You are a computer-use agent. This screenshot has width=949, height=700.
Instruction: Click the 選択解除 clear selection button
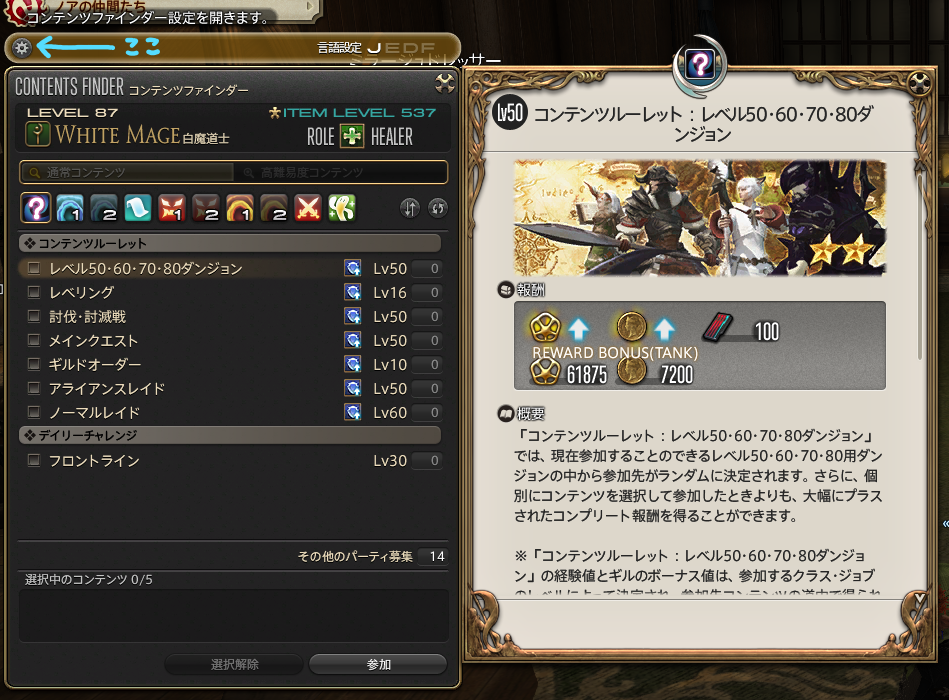click(234, 664)
